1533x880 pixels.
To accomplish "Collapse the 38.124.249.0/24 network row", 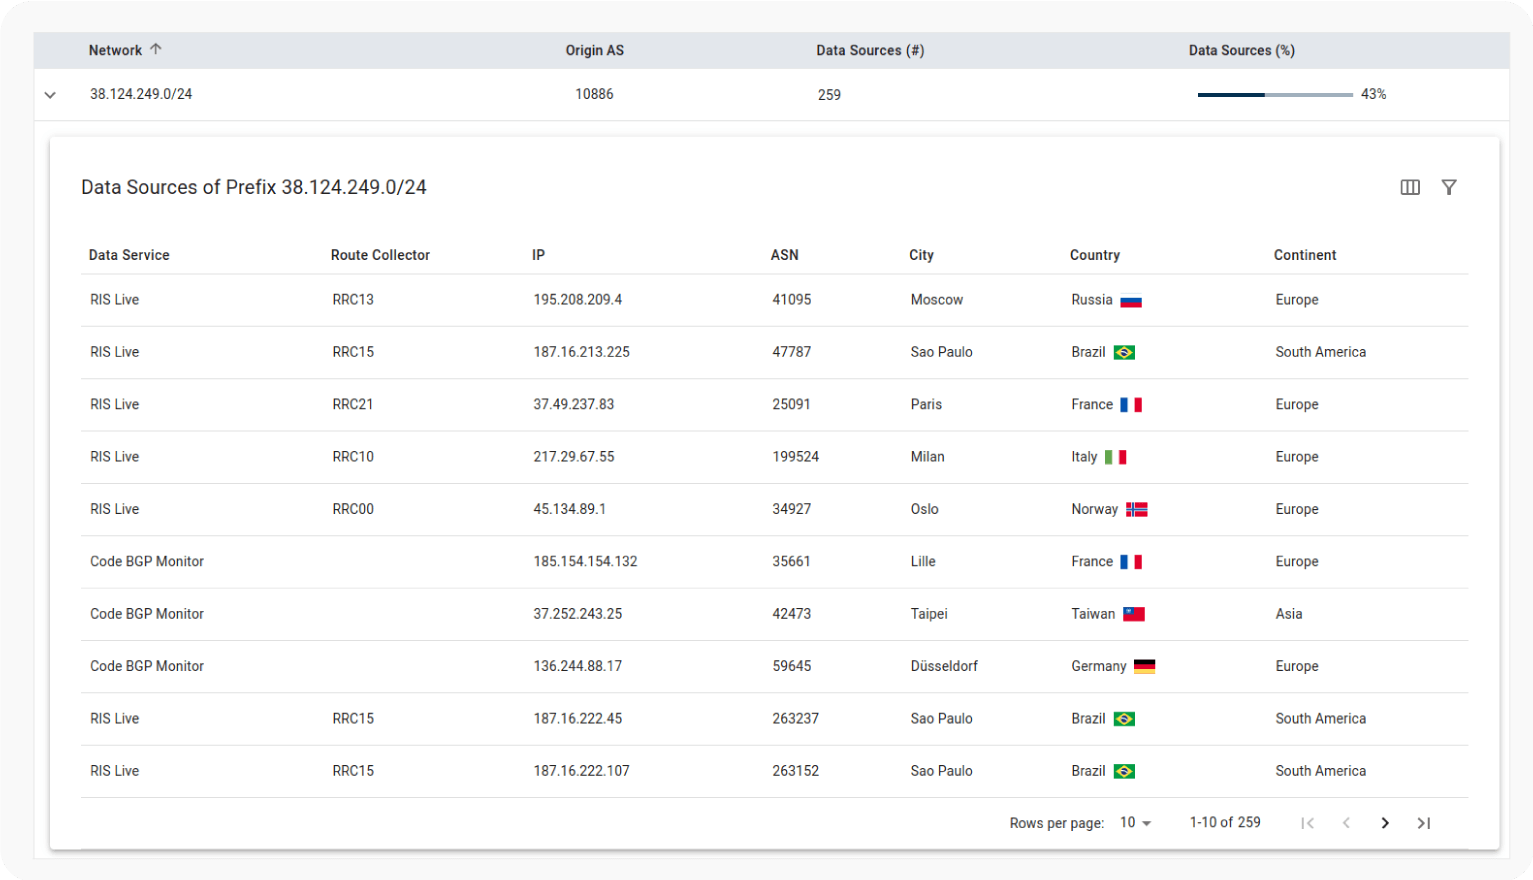I will tap(50, 95).
